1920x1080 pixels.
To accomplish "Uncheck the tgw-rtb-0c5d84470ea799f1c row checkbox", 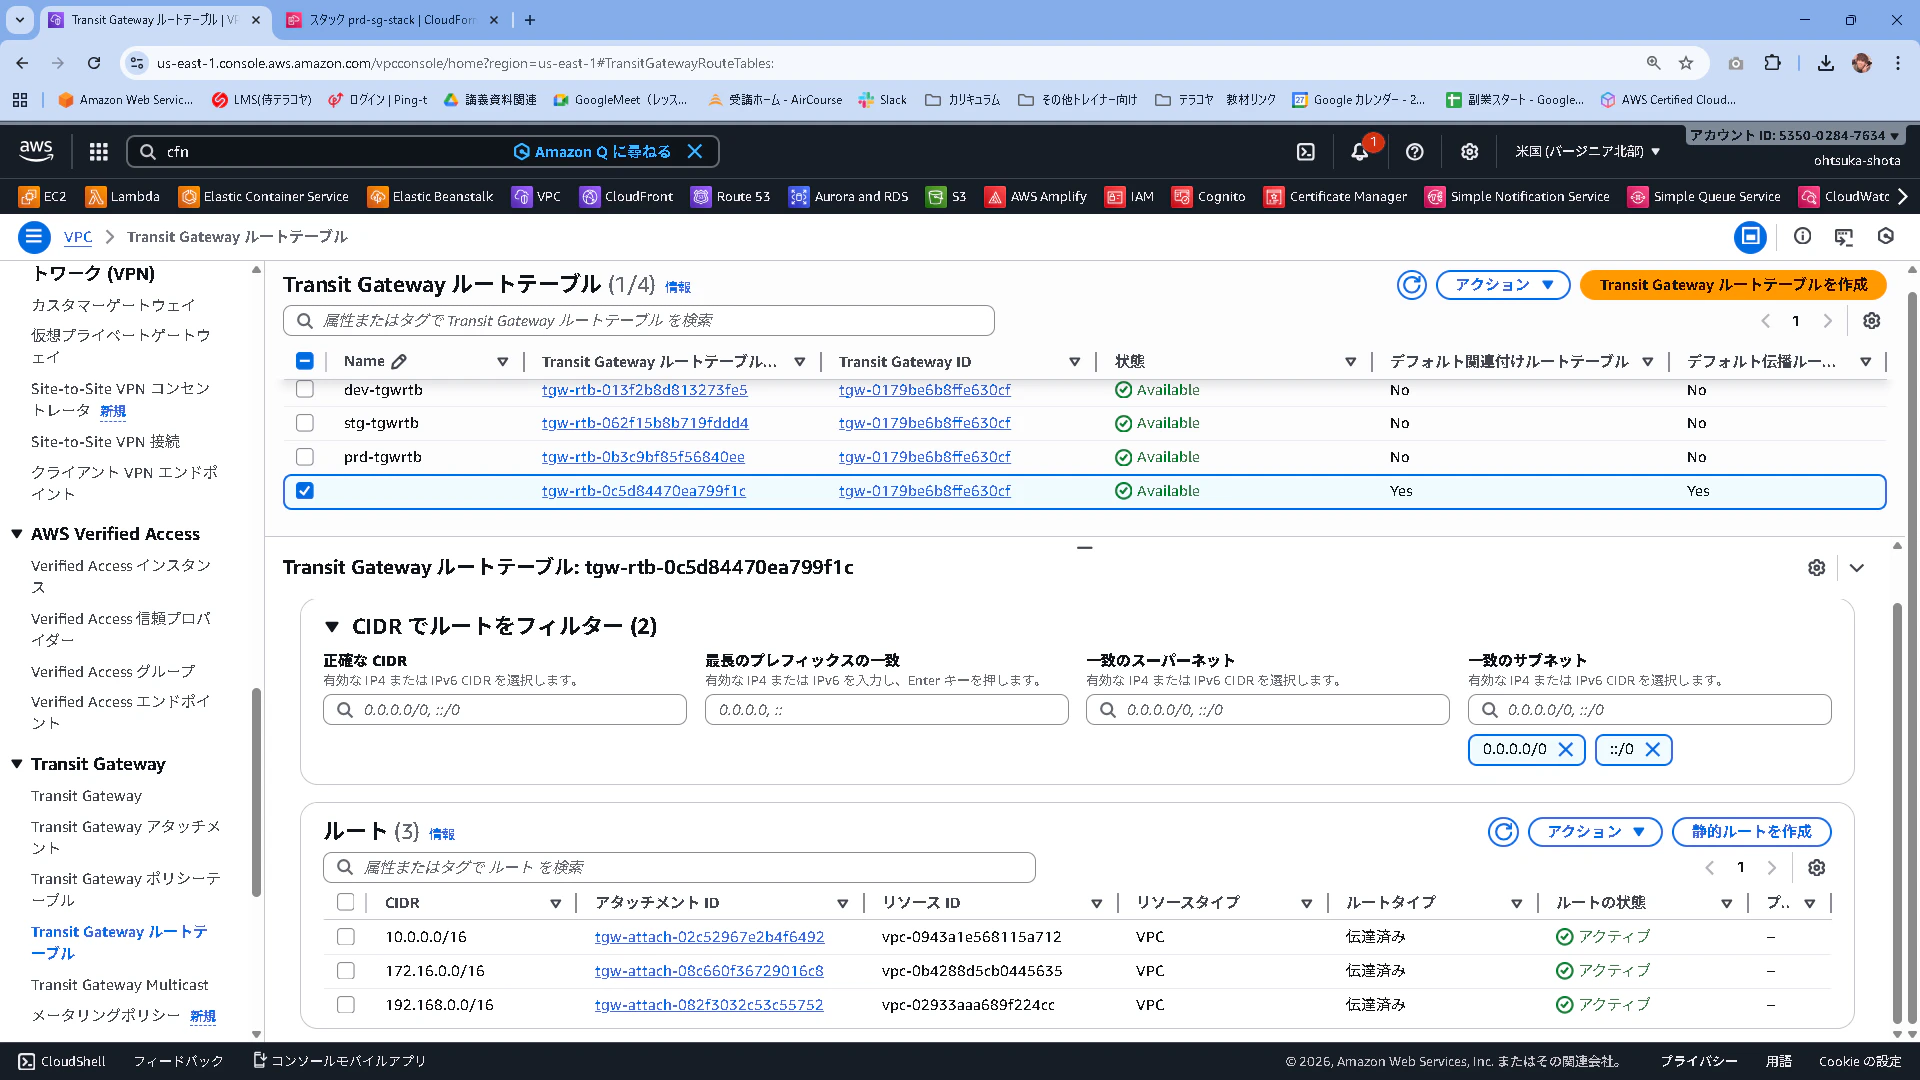I will click(x=305, y=491).
